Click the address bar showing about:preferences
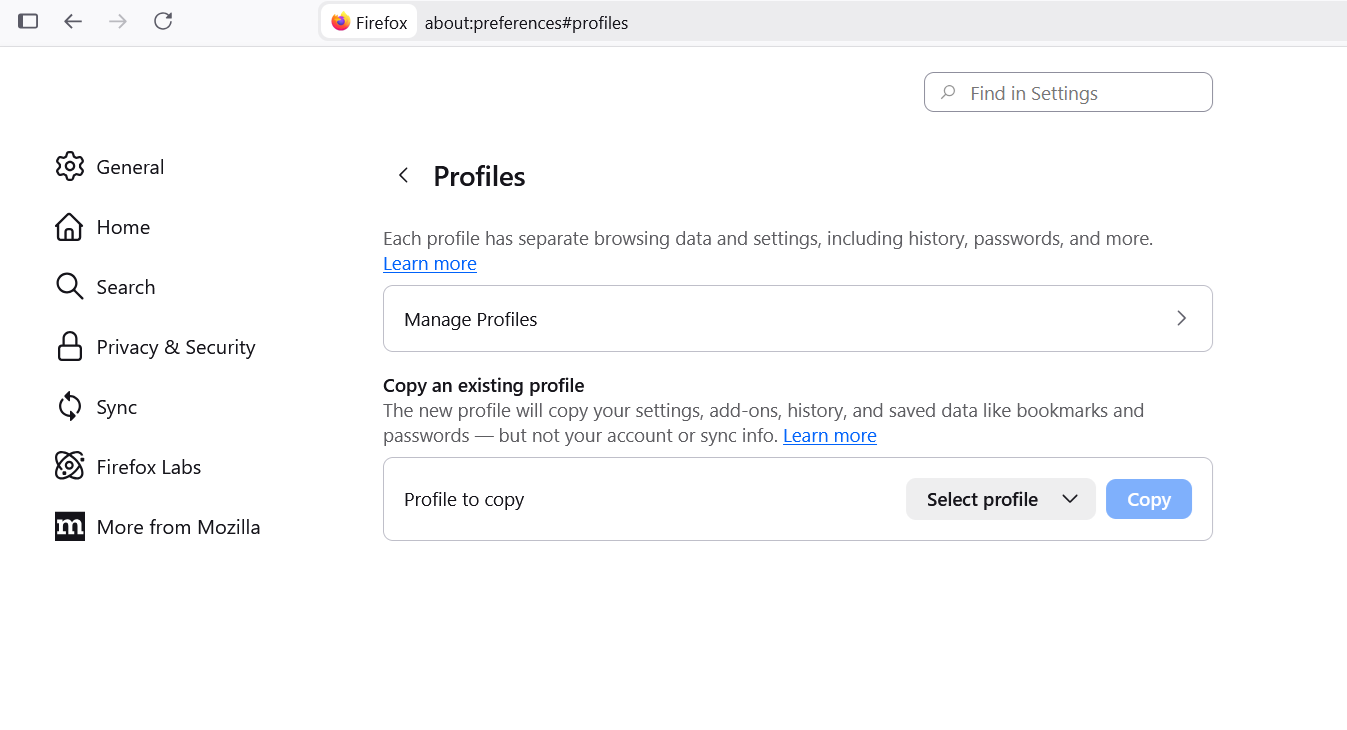Viewport: 1347px width, 730px height. click(527, 21)
